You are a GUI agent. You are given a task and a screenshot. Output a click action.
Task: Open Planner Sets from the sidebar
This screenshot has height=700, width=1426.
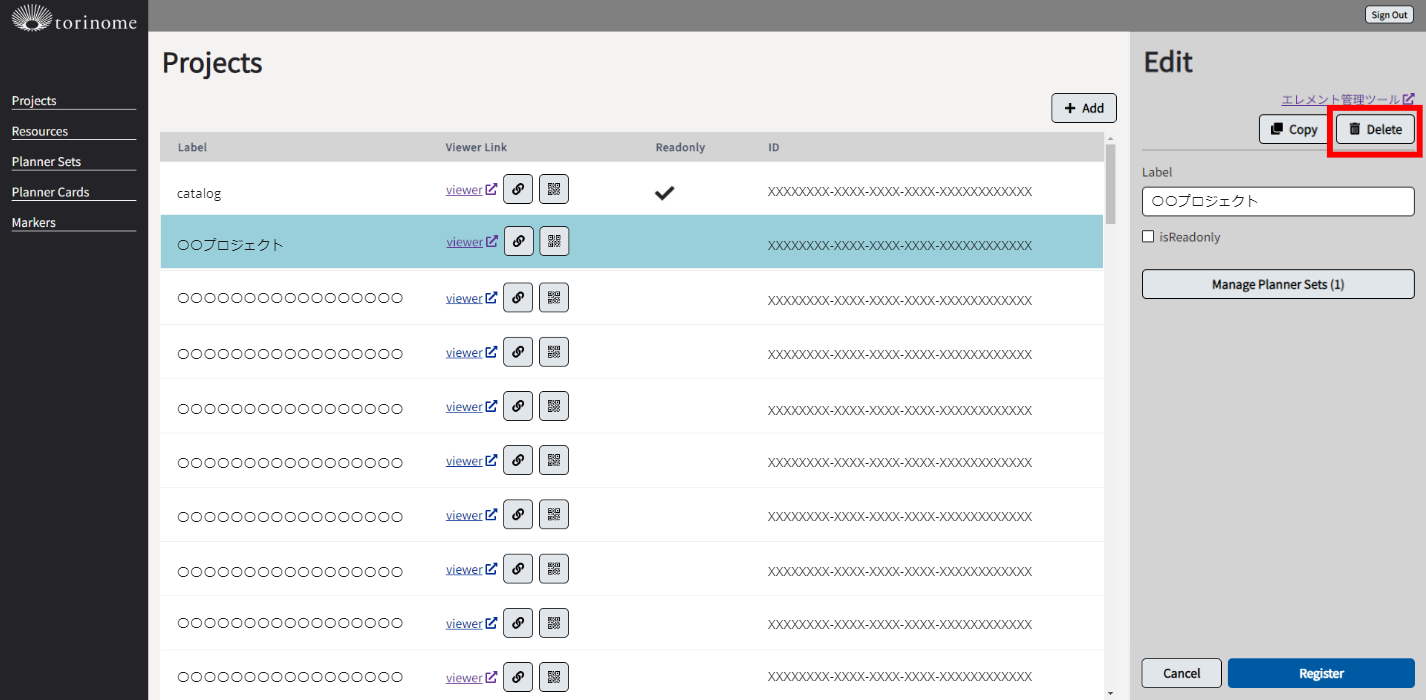click(46, 161)
